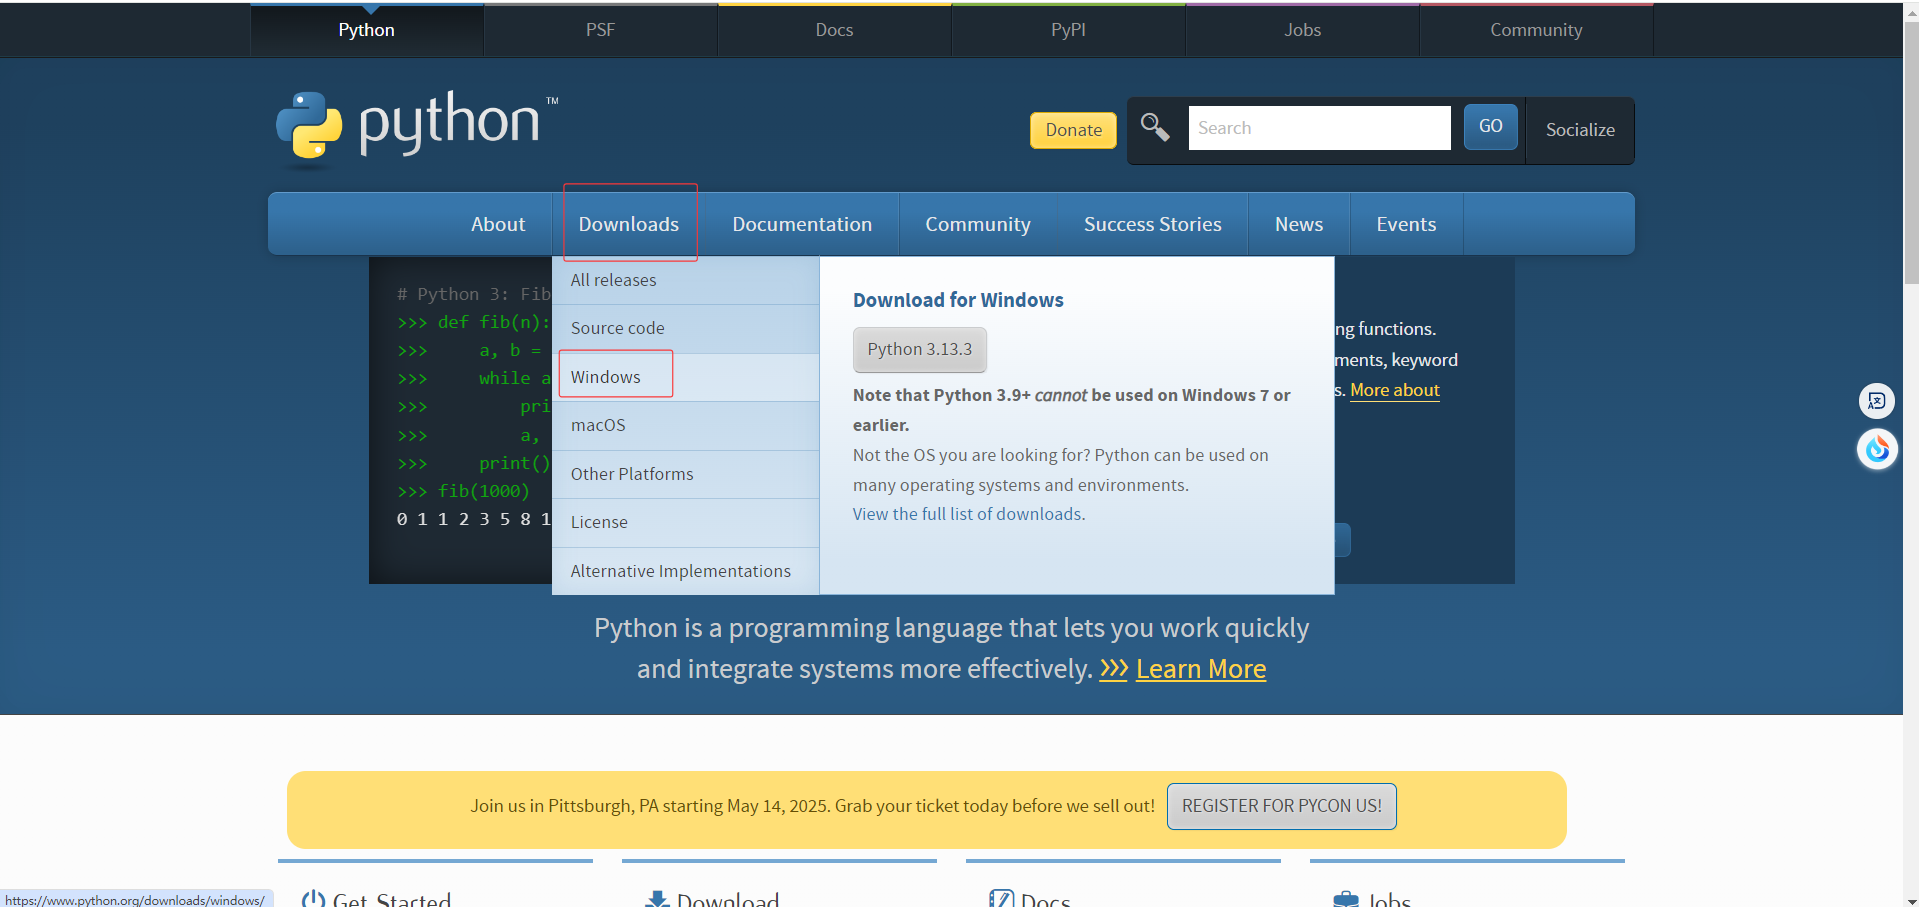Follow the Learn More link
Image resolution: width=1919 pixels, height=907 pixels.
[1200, 668]
